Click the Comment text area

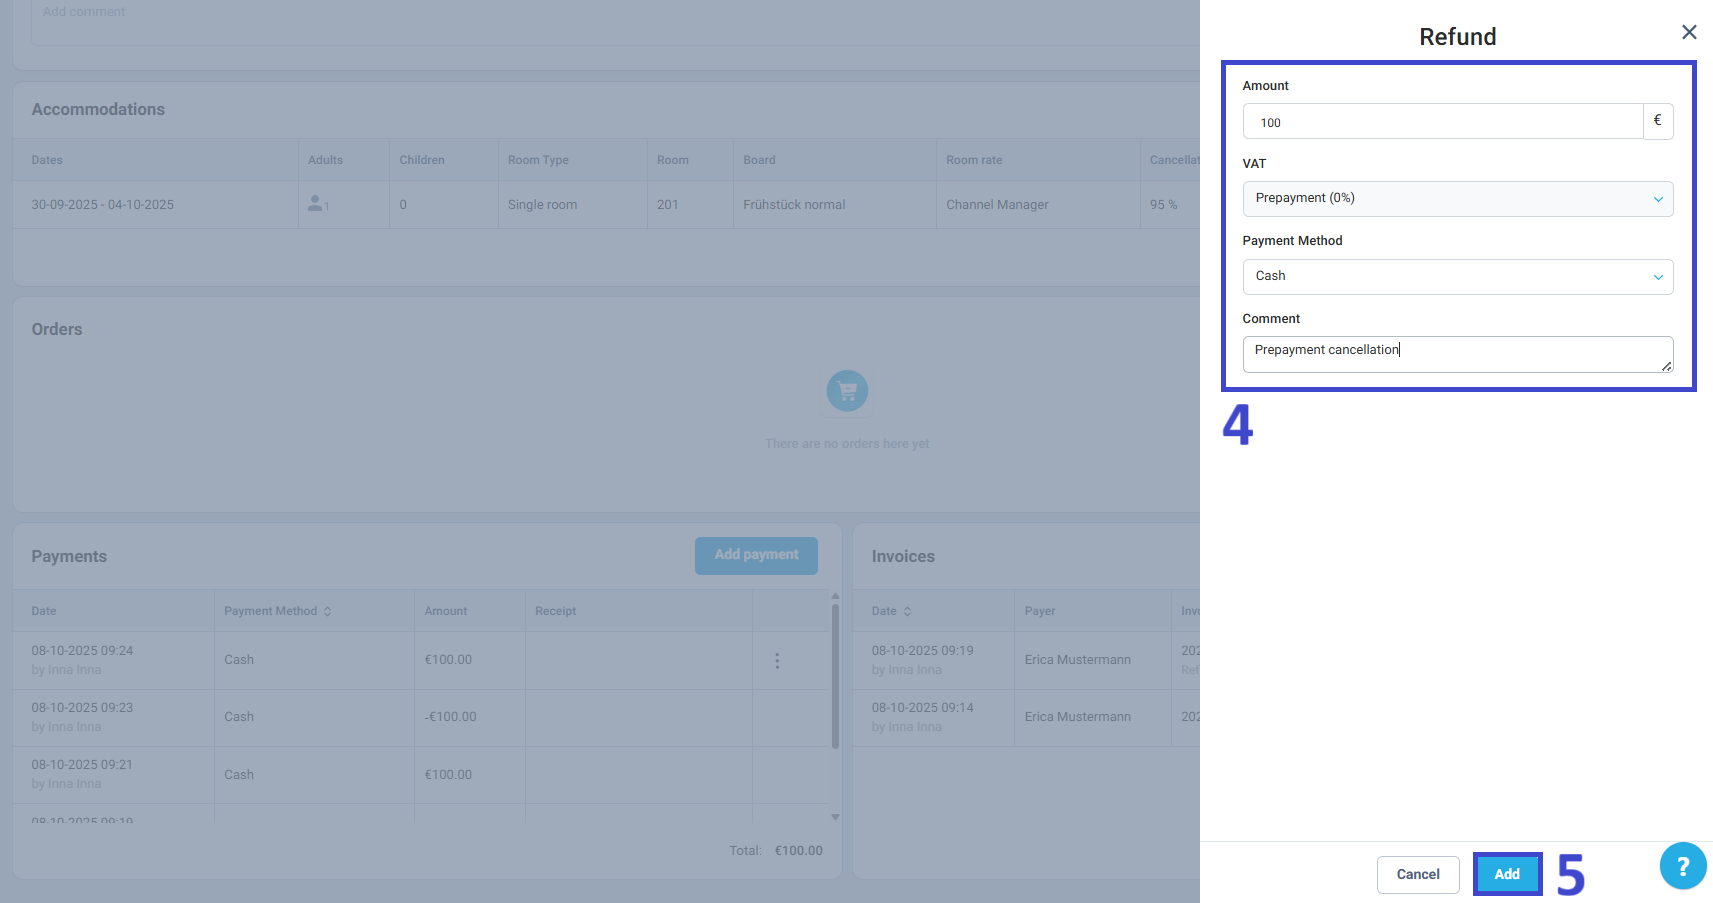click(1457, 354)
